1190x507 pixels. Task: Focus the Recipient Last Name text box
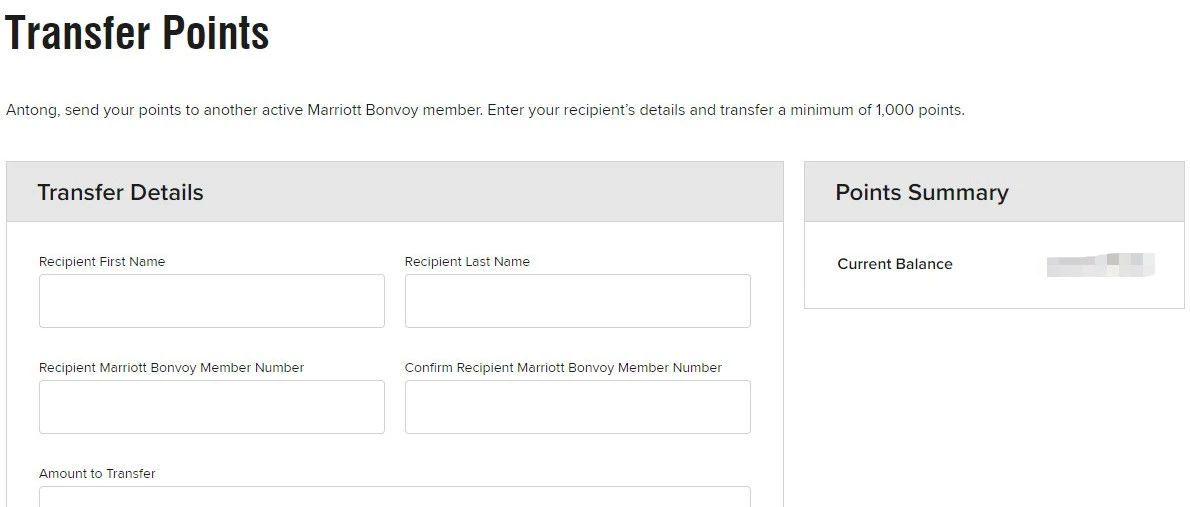(x=577, y=301)
